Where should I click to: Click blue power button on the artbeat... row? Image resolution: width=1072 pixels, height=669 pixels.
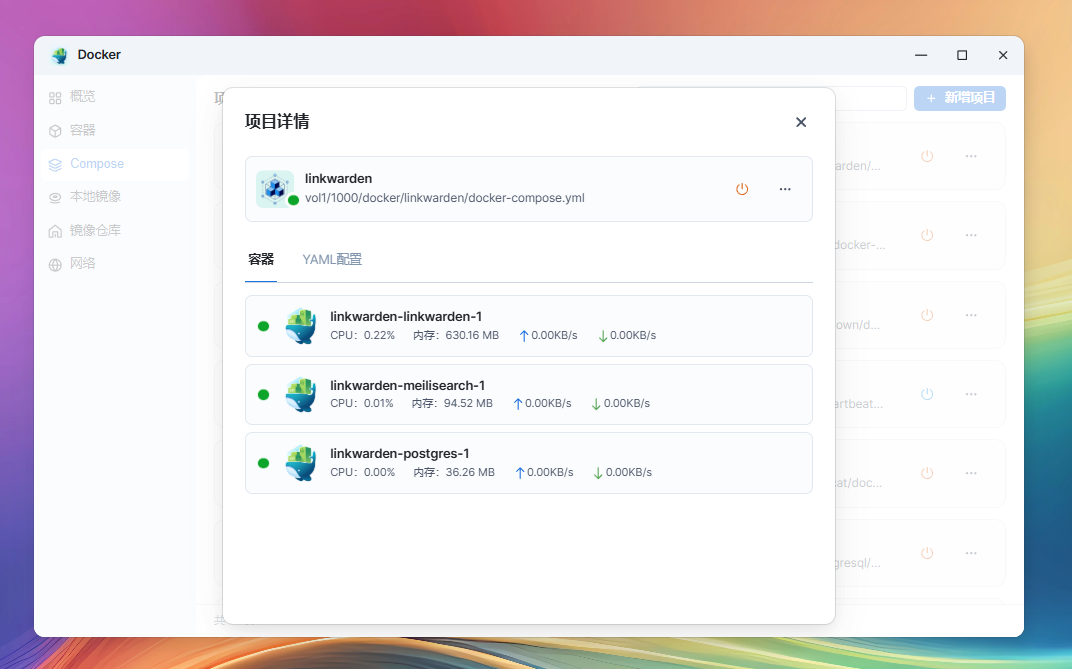927,394
